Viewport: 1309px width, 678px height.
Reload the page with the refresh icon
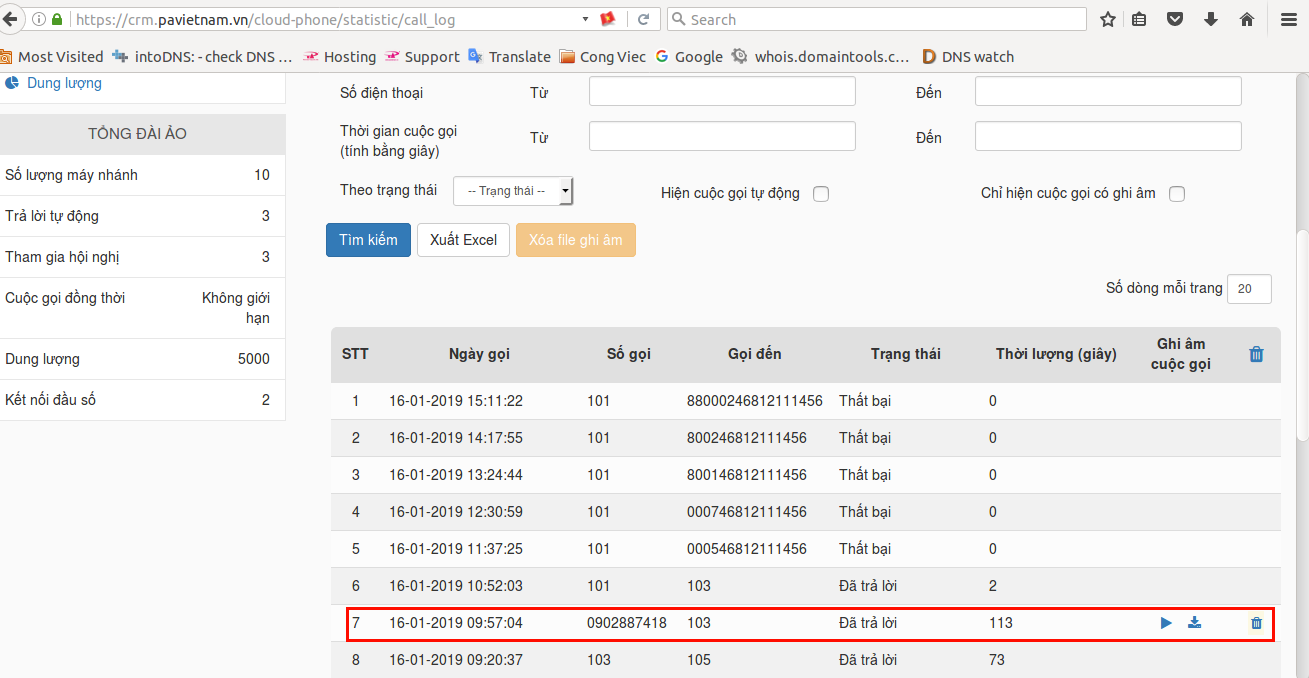pyautogui.click(x=644, y=19)
